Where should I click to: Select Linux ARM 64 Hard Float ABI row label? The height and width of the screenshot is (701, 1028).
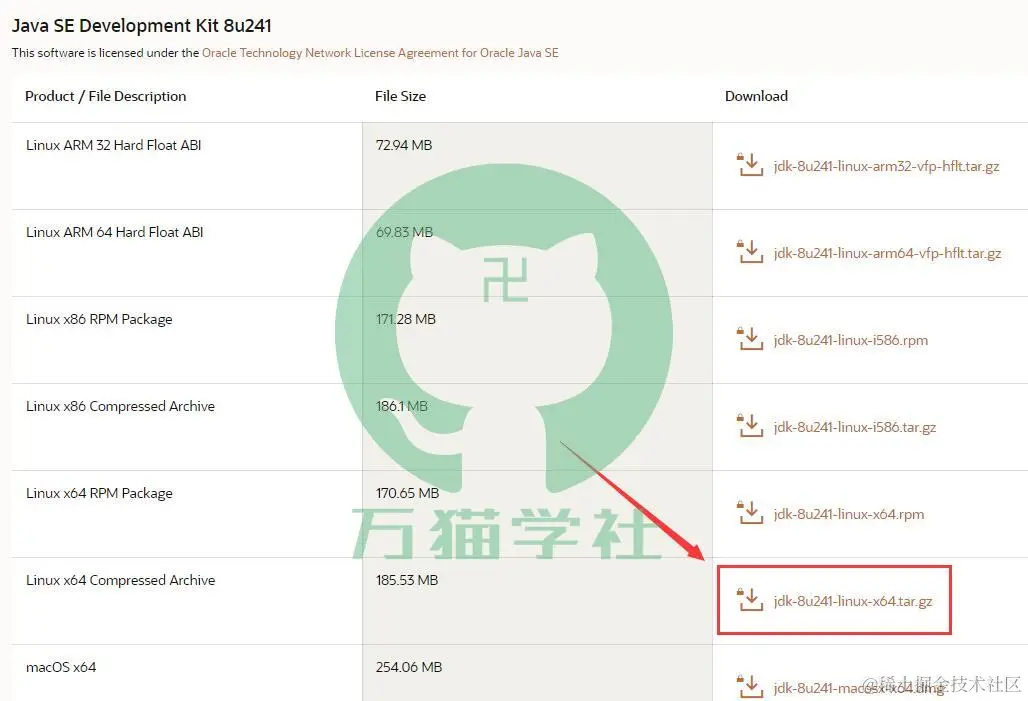(115, 232)
